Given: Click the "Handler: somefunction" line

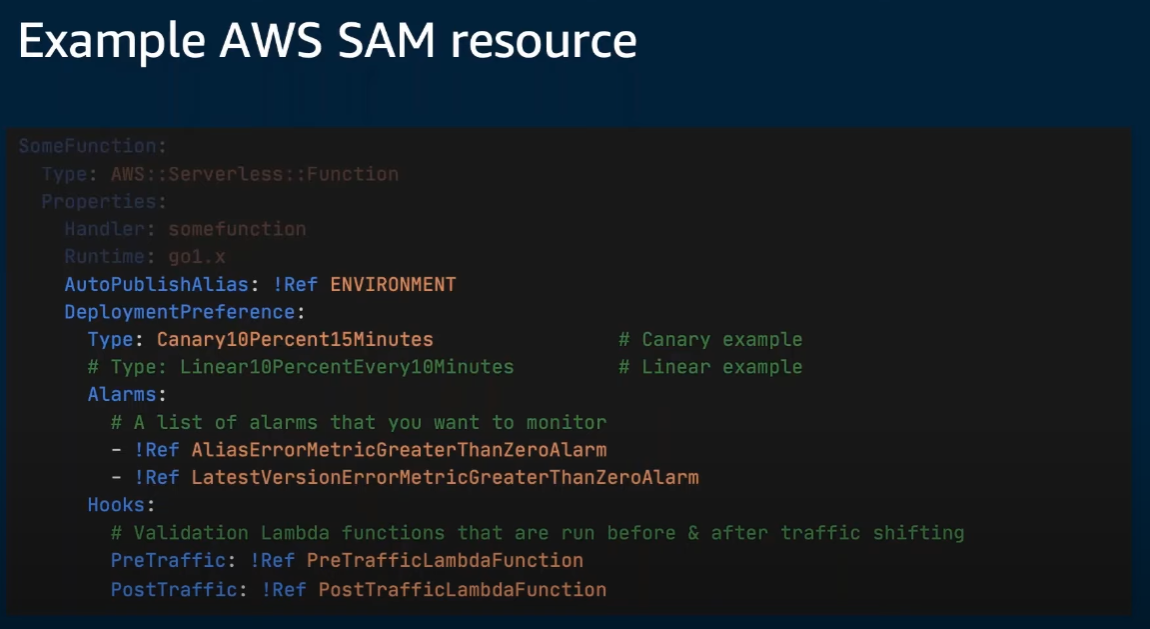Looking at the screenshot, I should pos(186,229).
